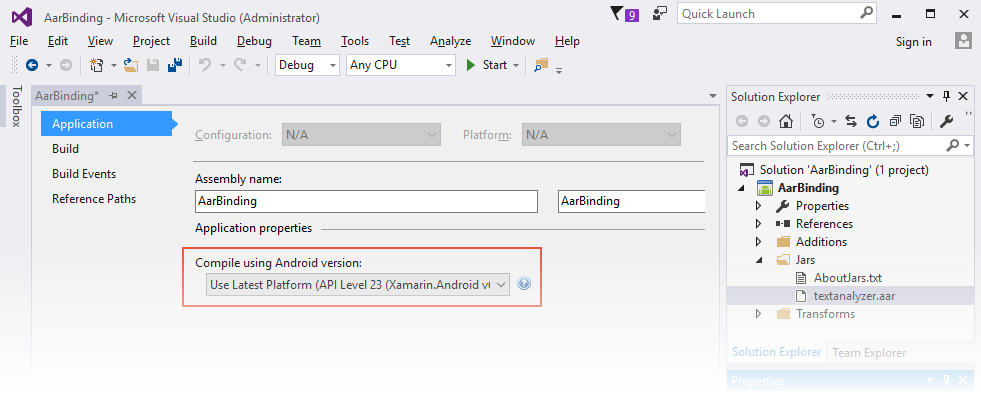Image resolution: width=981 pixels, height=396 pixels.
Task: Open the Debug configuration dropdown
Action: click(307, 65)
